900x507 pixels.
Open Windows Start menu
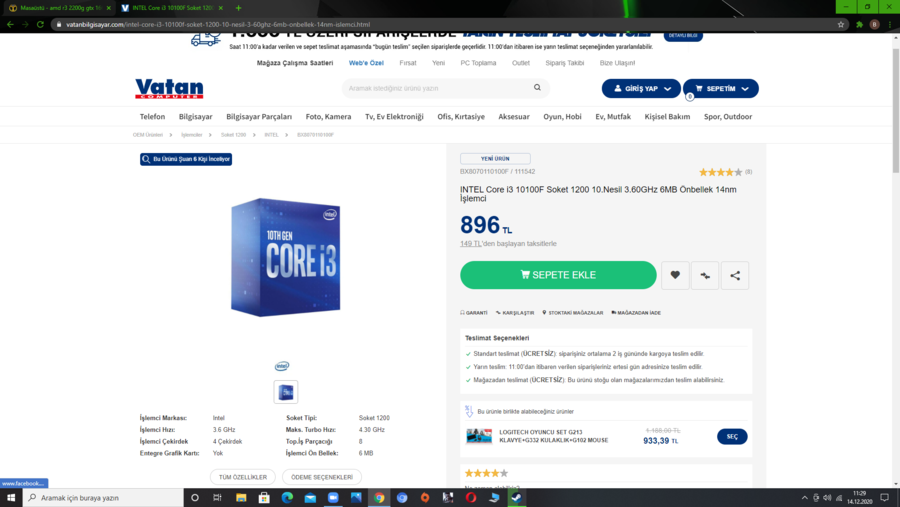coord(11,497)
